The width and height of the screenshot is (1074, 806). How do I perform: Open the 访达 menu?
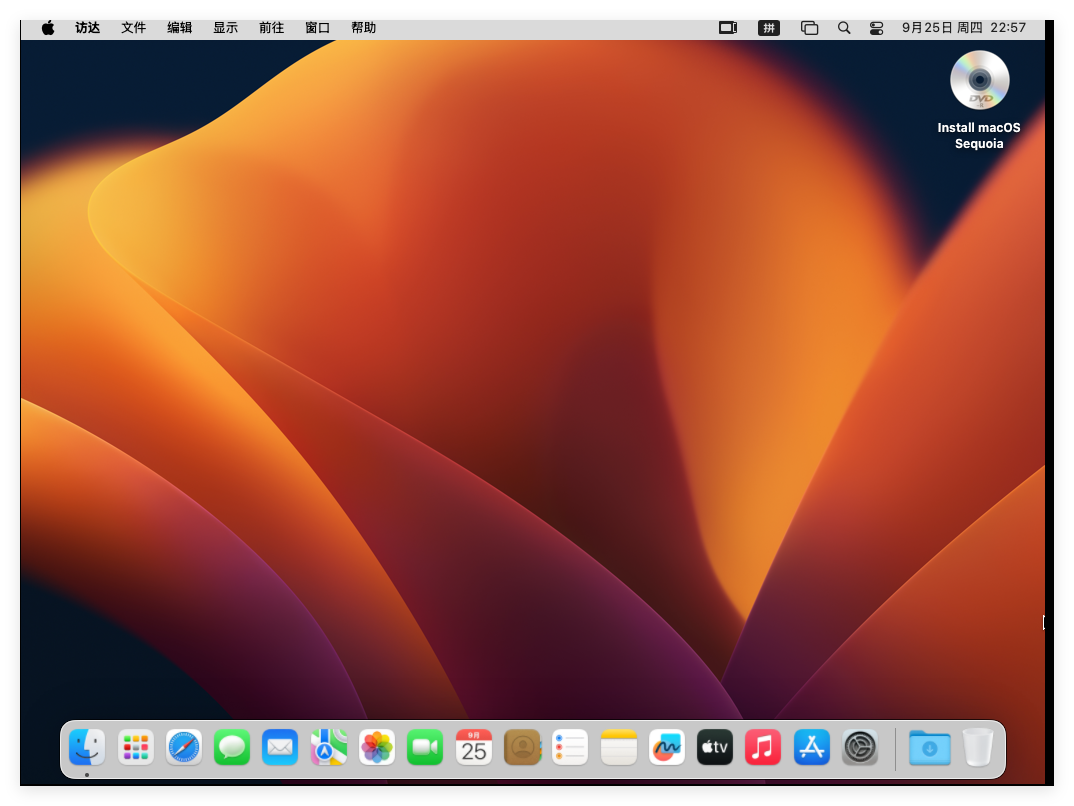[88, 28]
